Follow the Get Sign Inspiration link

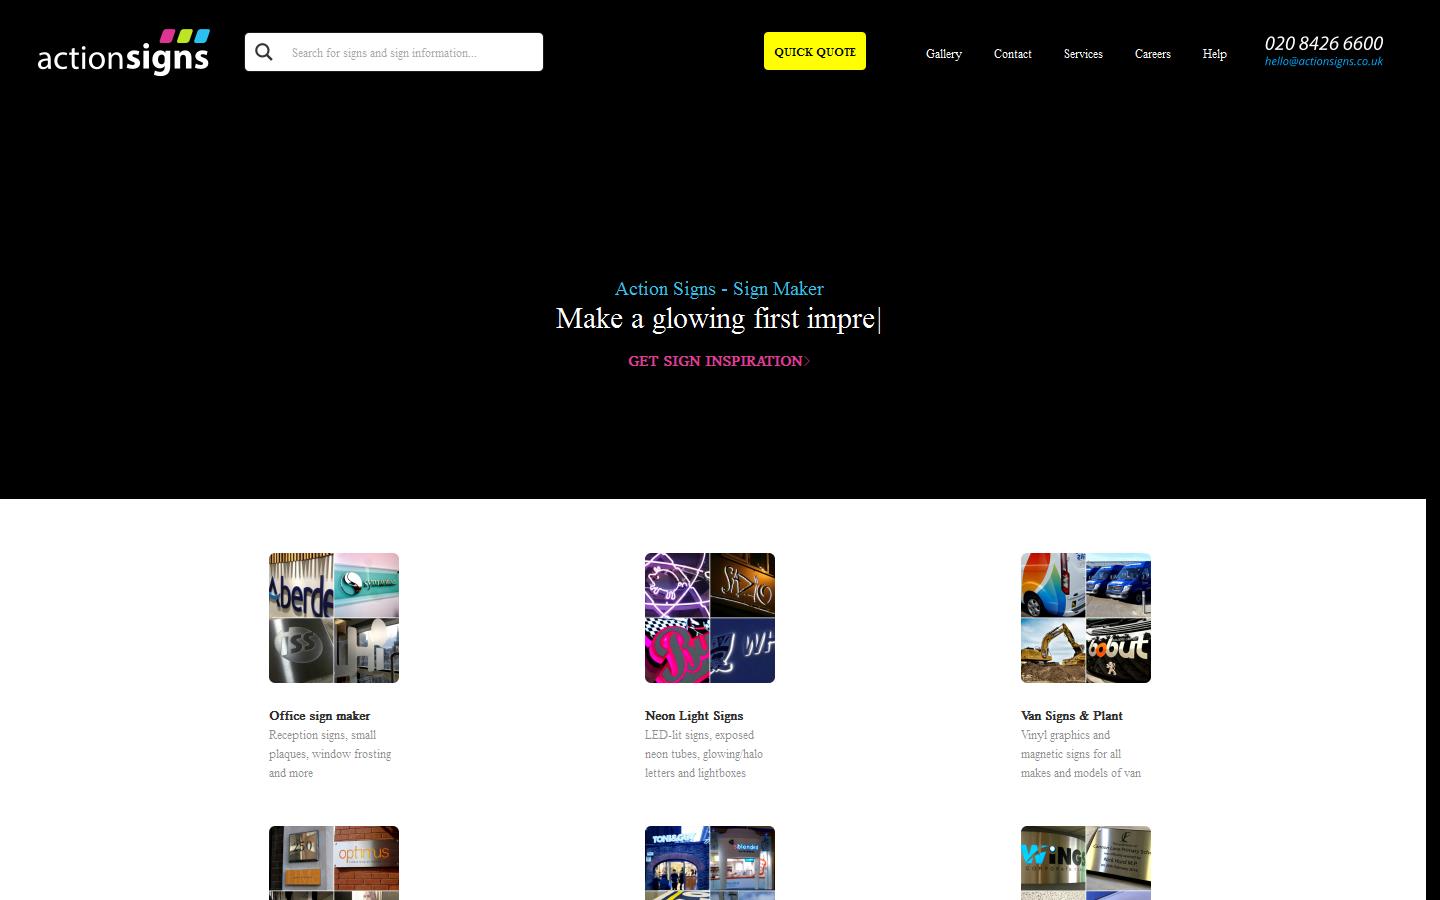(x=718, y=361)
